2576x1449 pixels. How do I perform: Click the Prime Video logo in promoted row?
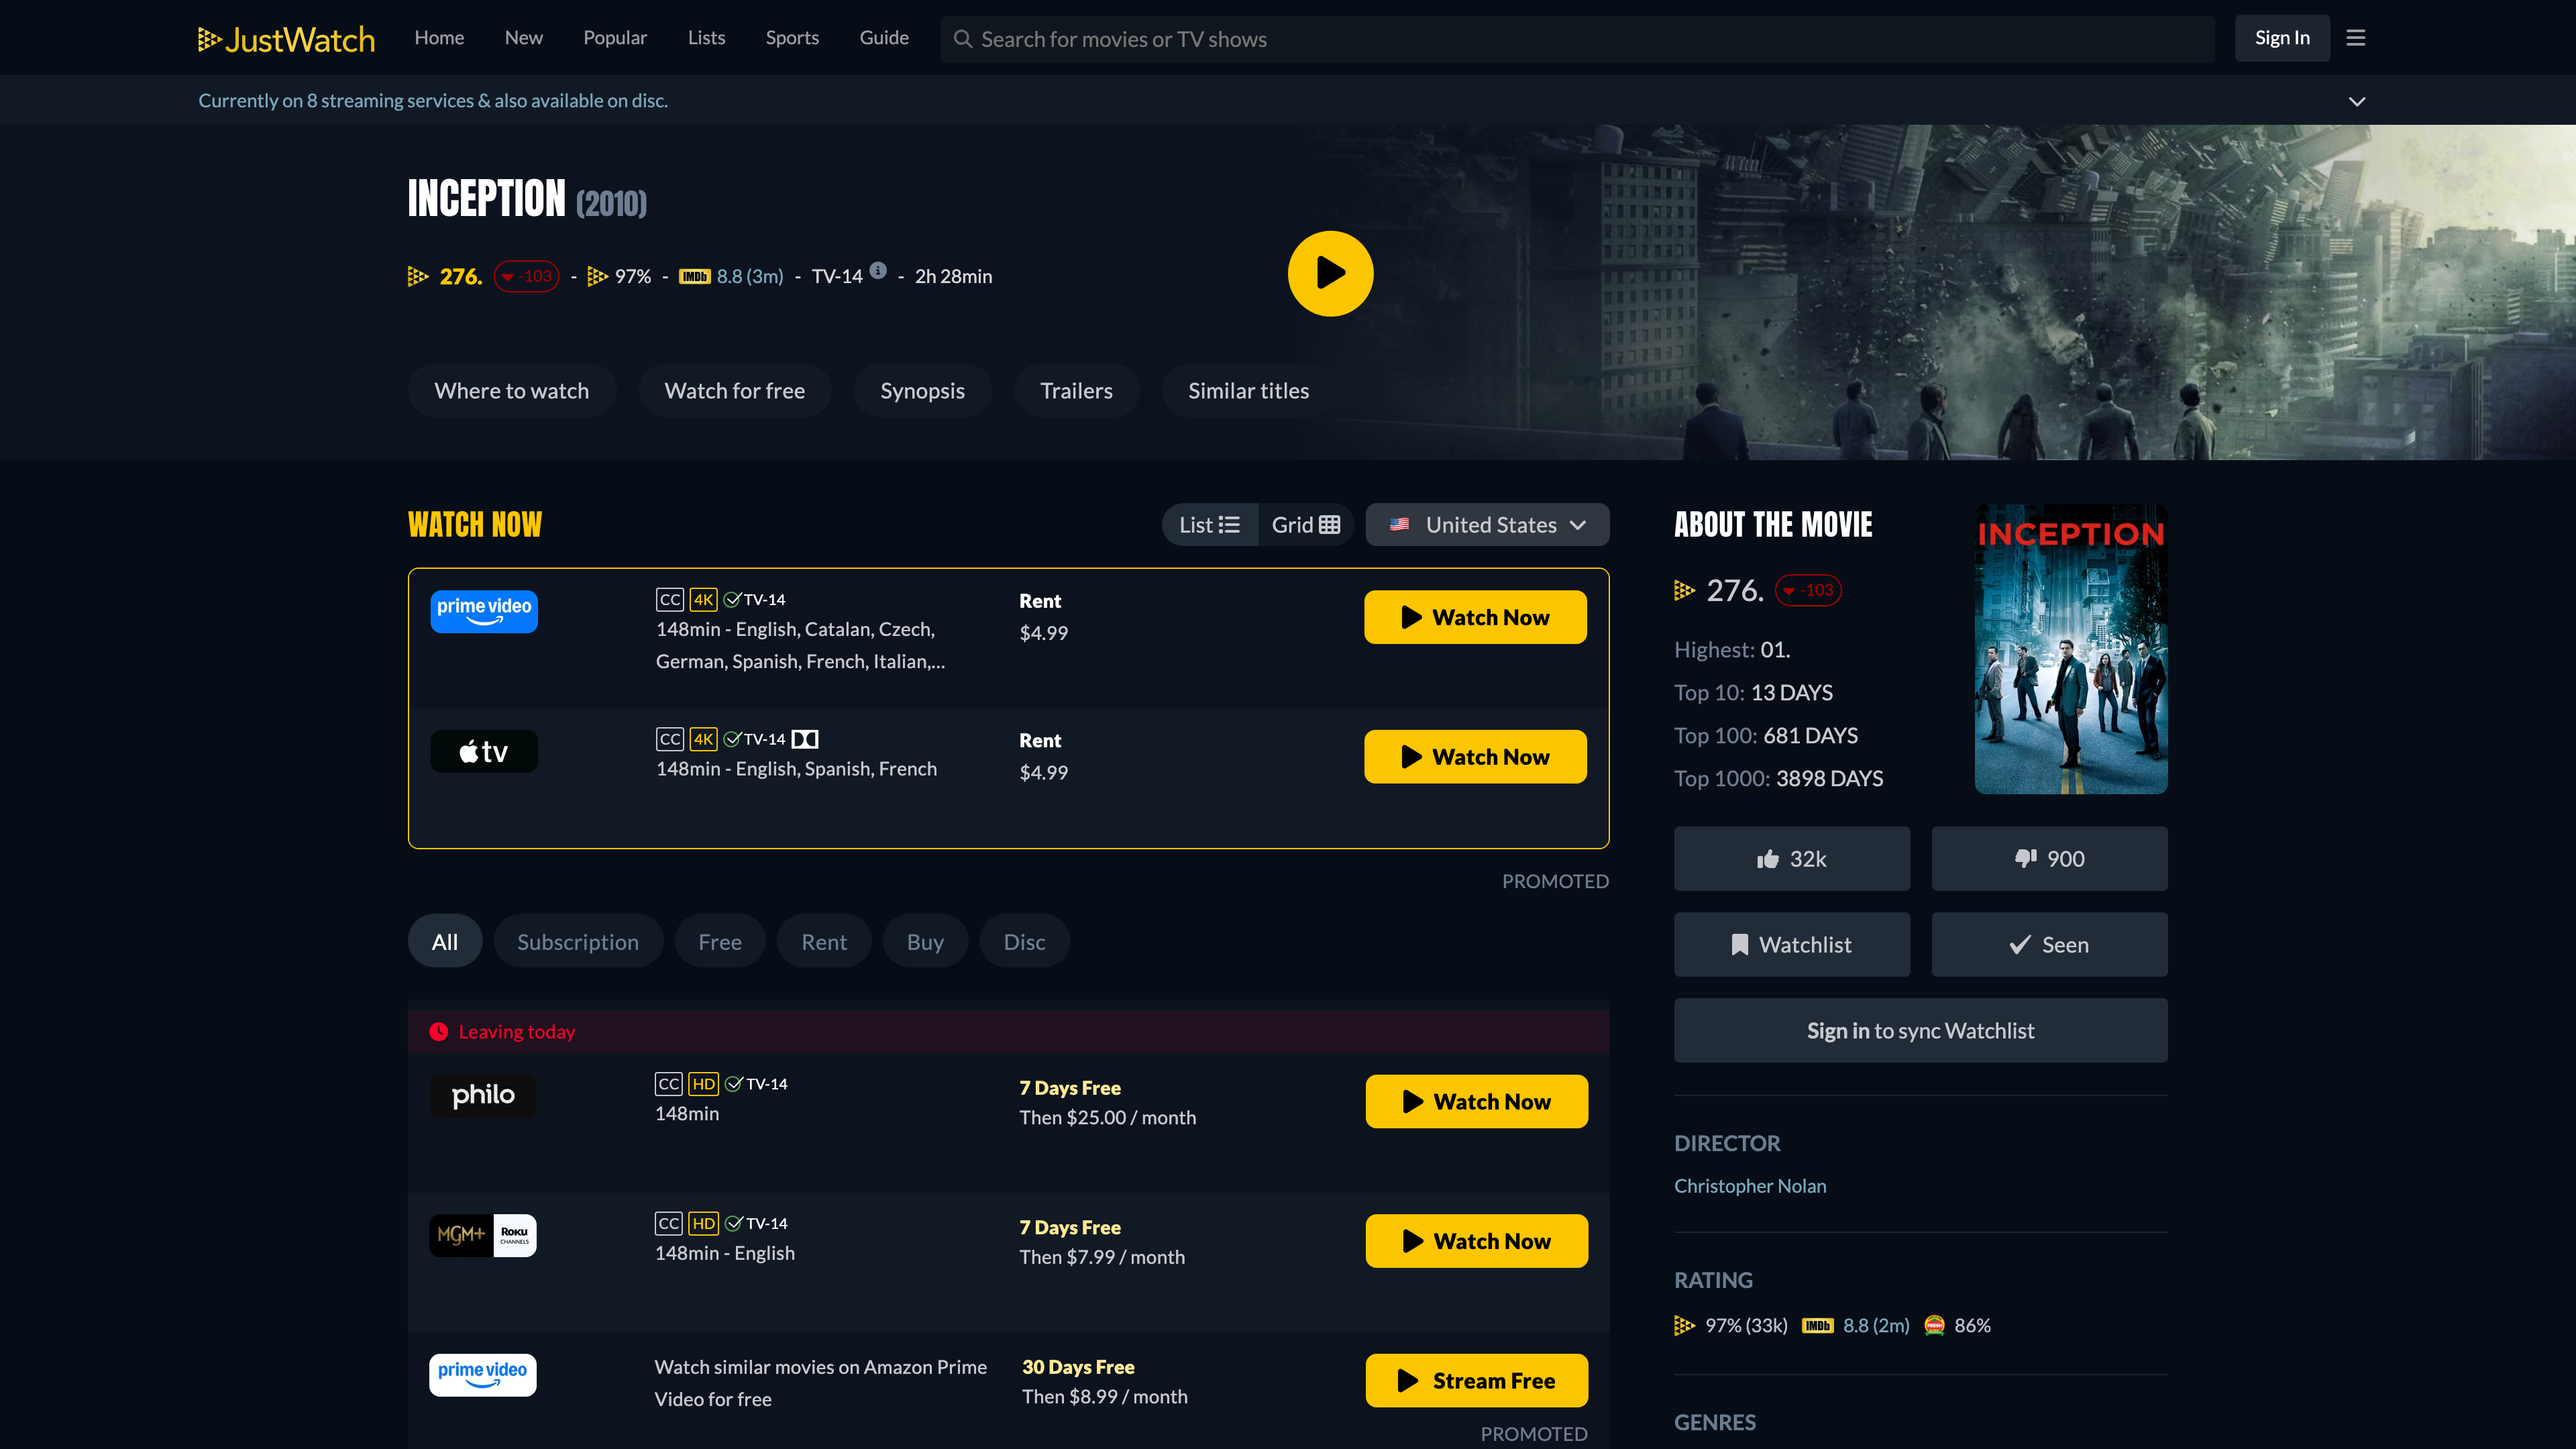coord(483,1375)
